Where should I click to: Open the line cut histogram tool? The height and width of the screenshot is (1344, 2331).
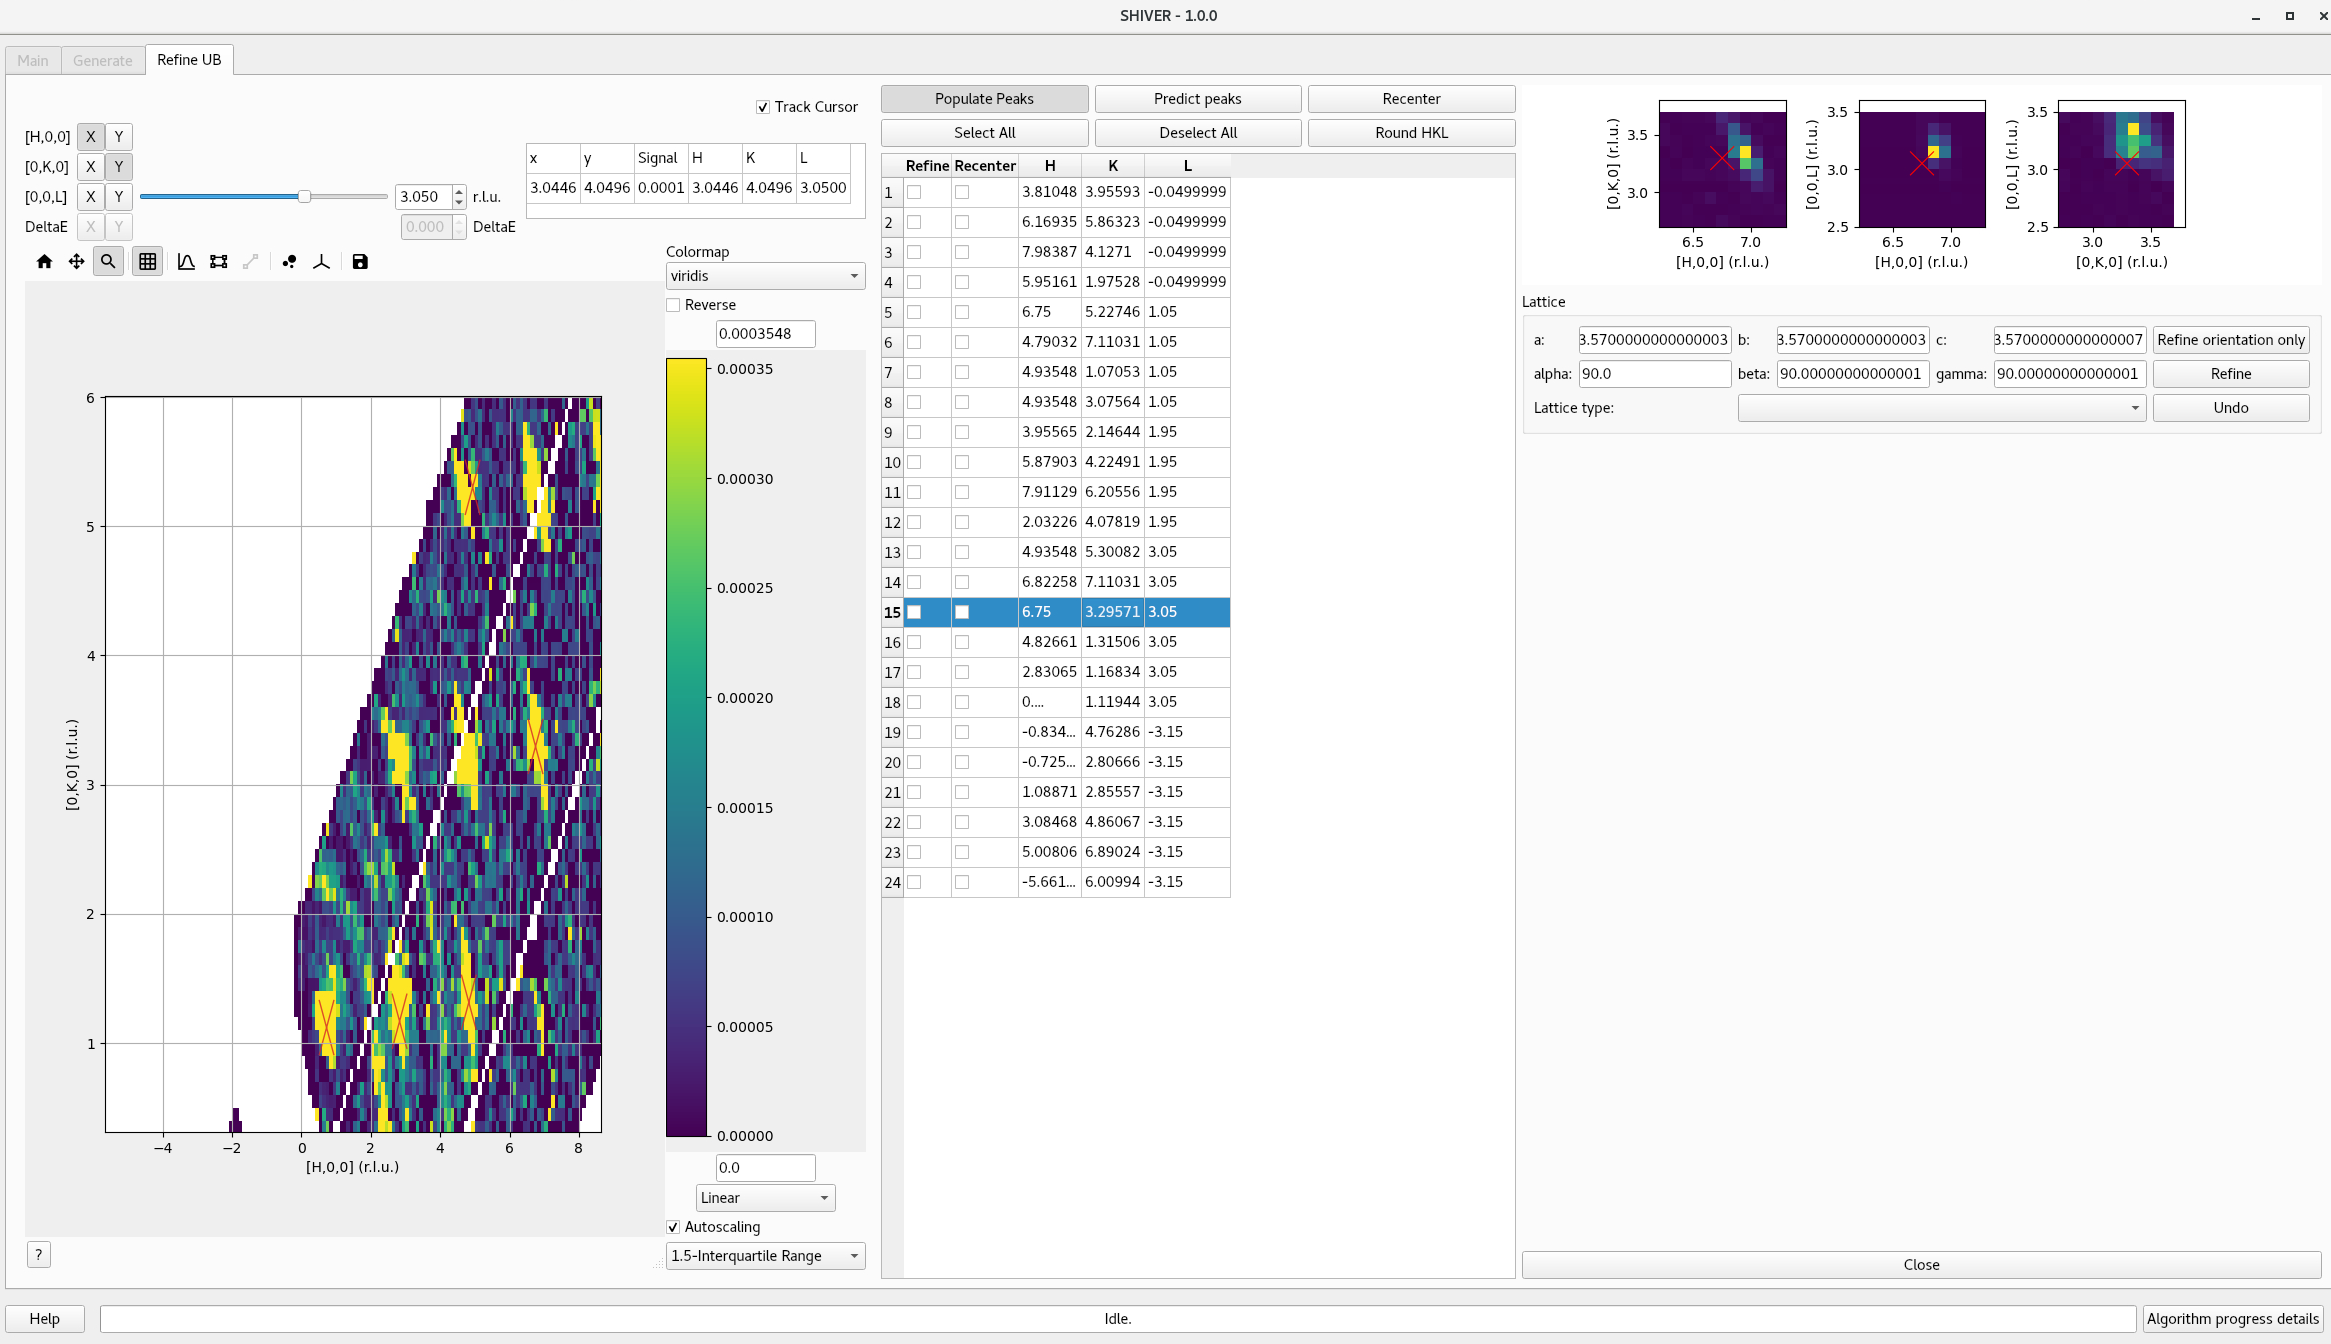click(186, 261)
